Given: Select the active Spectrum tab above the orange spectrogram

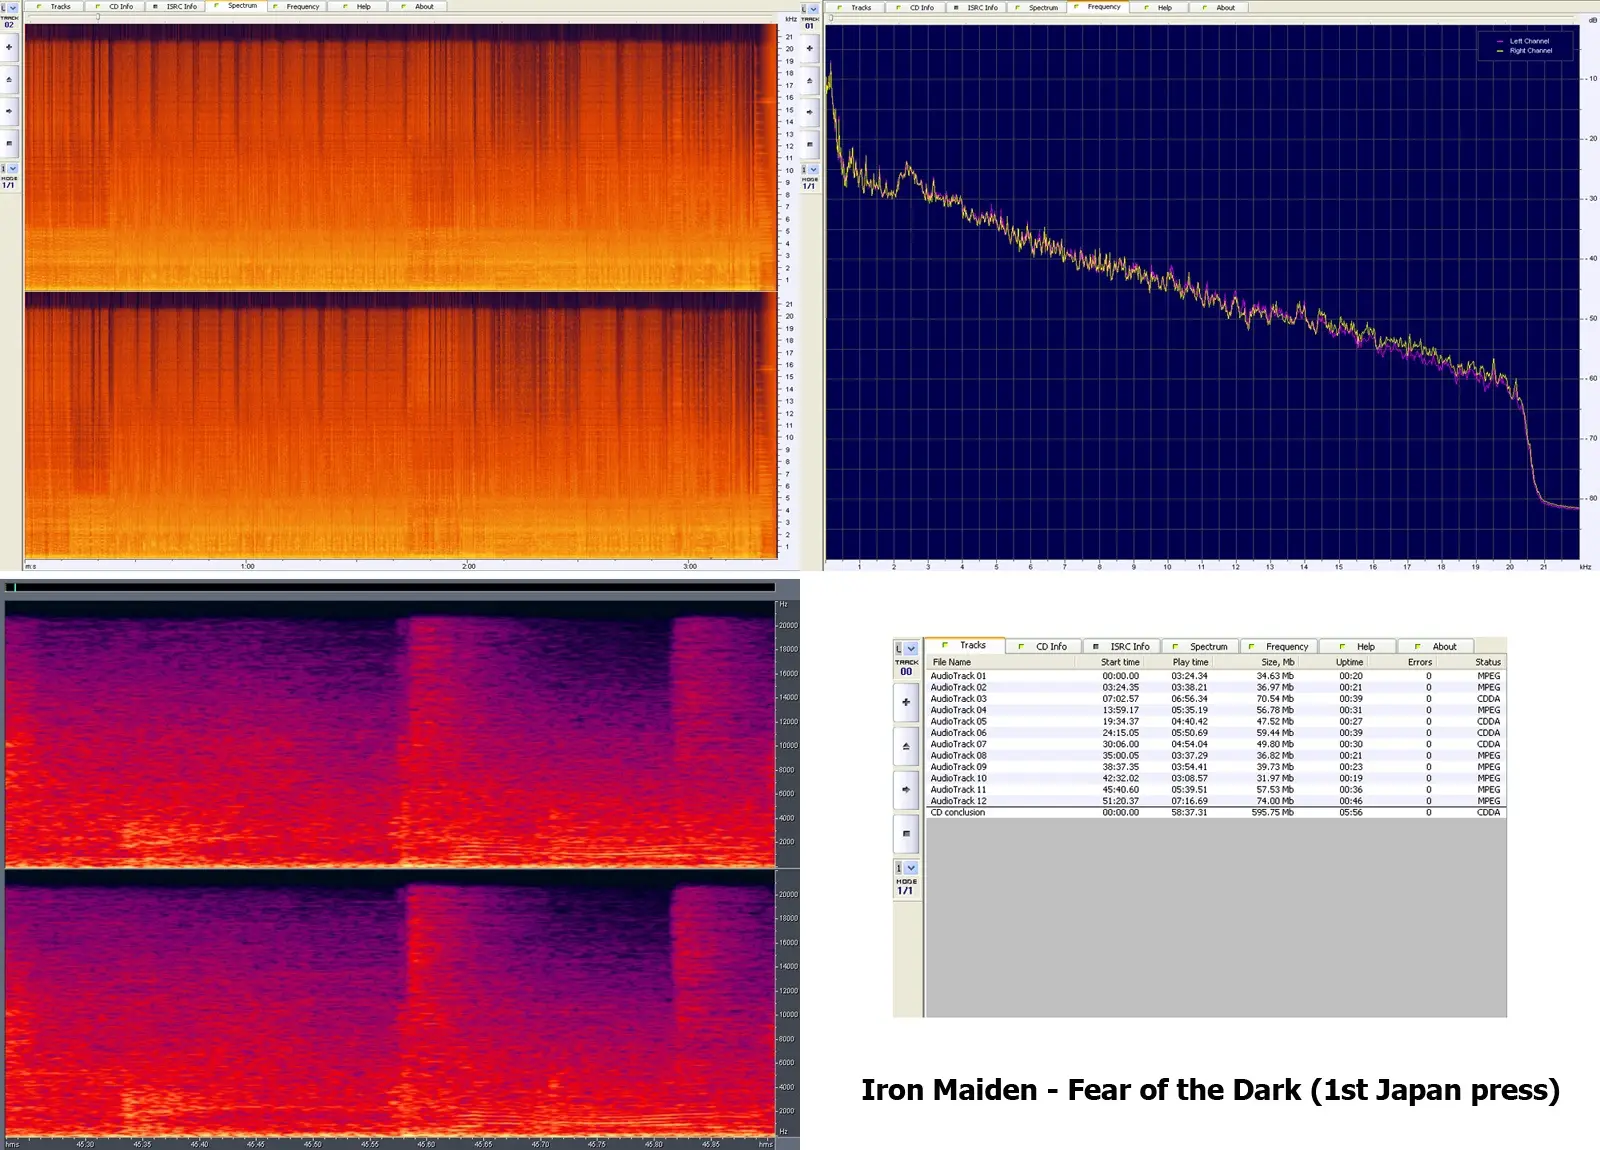Looking at the screenshot, I should point(236,6).
